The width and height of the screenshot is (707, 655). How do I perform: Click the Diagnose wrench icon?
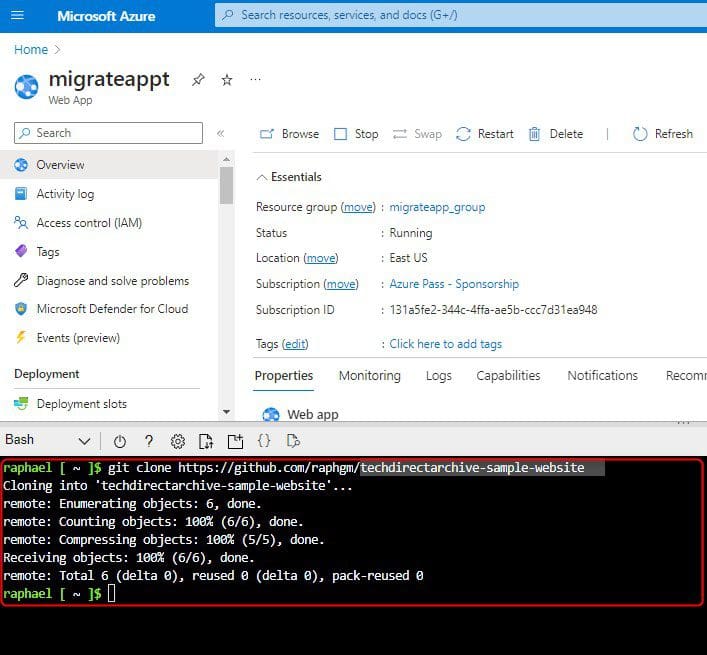coord(21,280)
